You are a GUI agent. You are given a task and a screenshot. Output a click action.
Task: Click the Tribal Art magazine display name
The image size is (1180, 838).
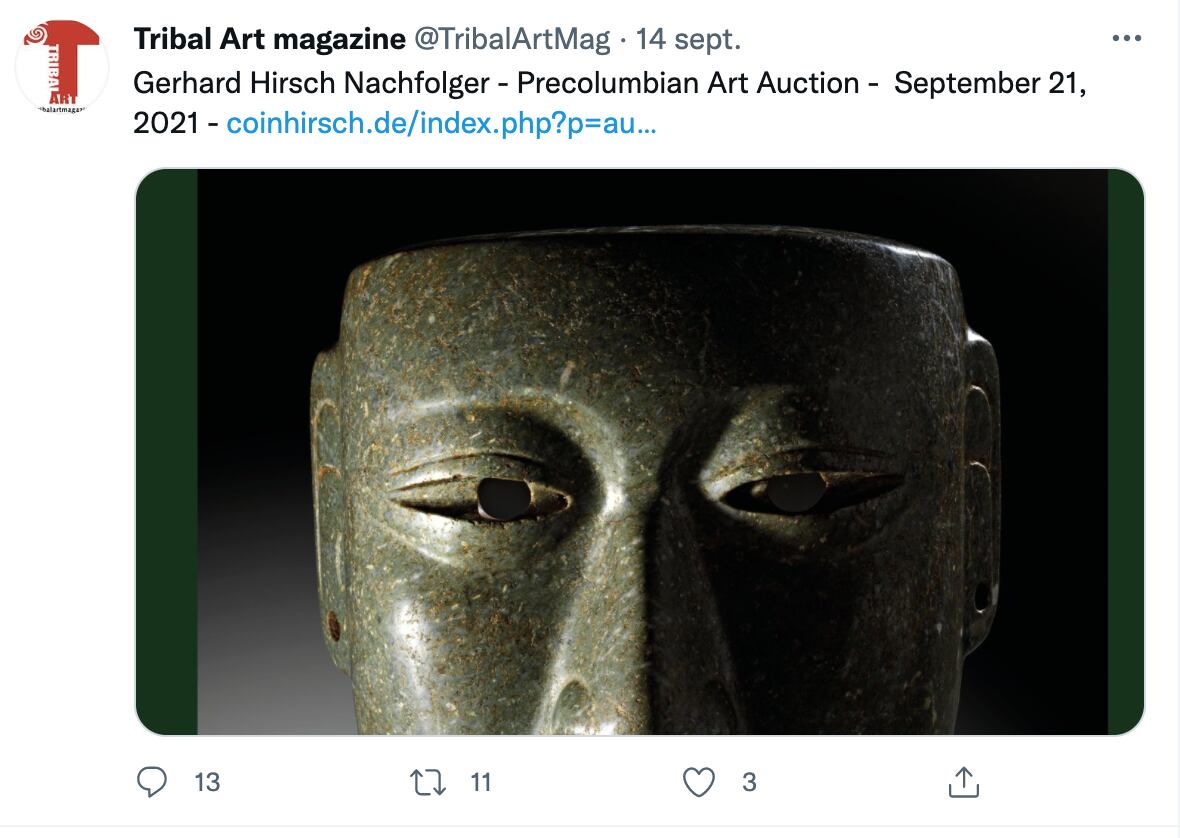coord(269,39)
